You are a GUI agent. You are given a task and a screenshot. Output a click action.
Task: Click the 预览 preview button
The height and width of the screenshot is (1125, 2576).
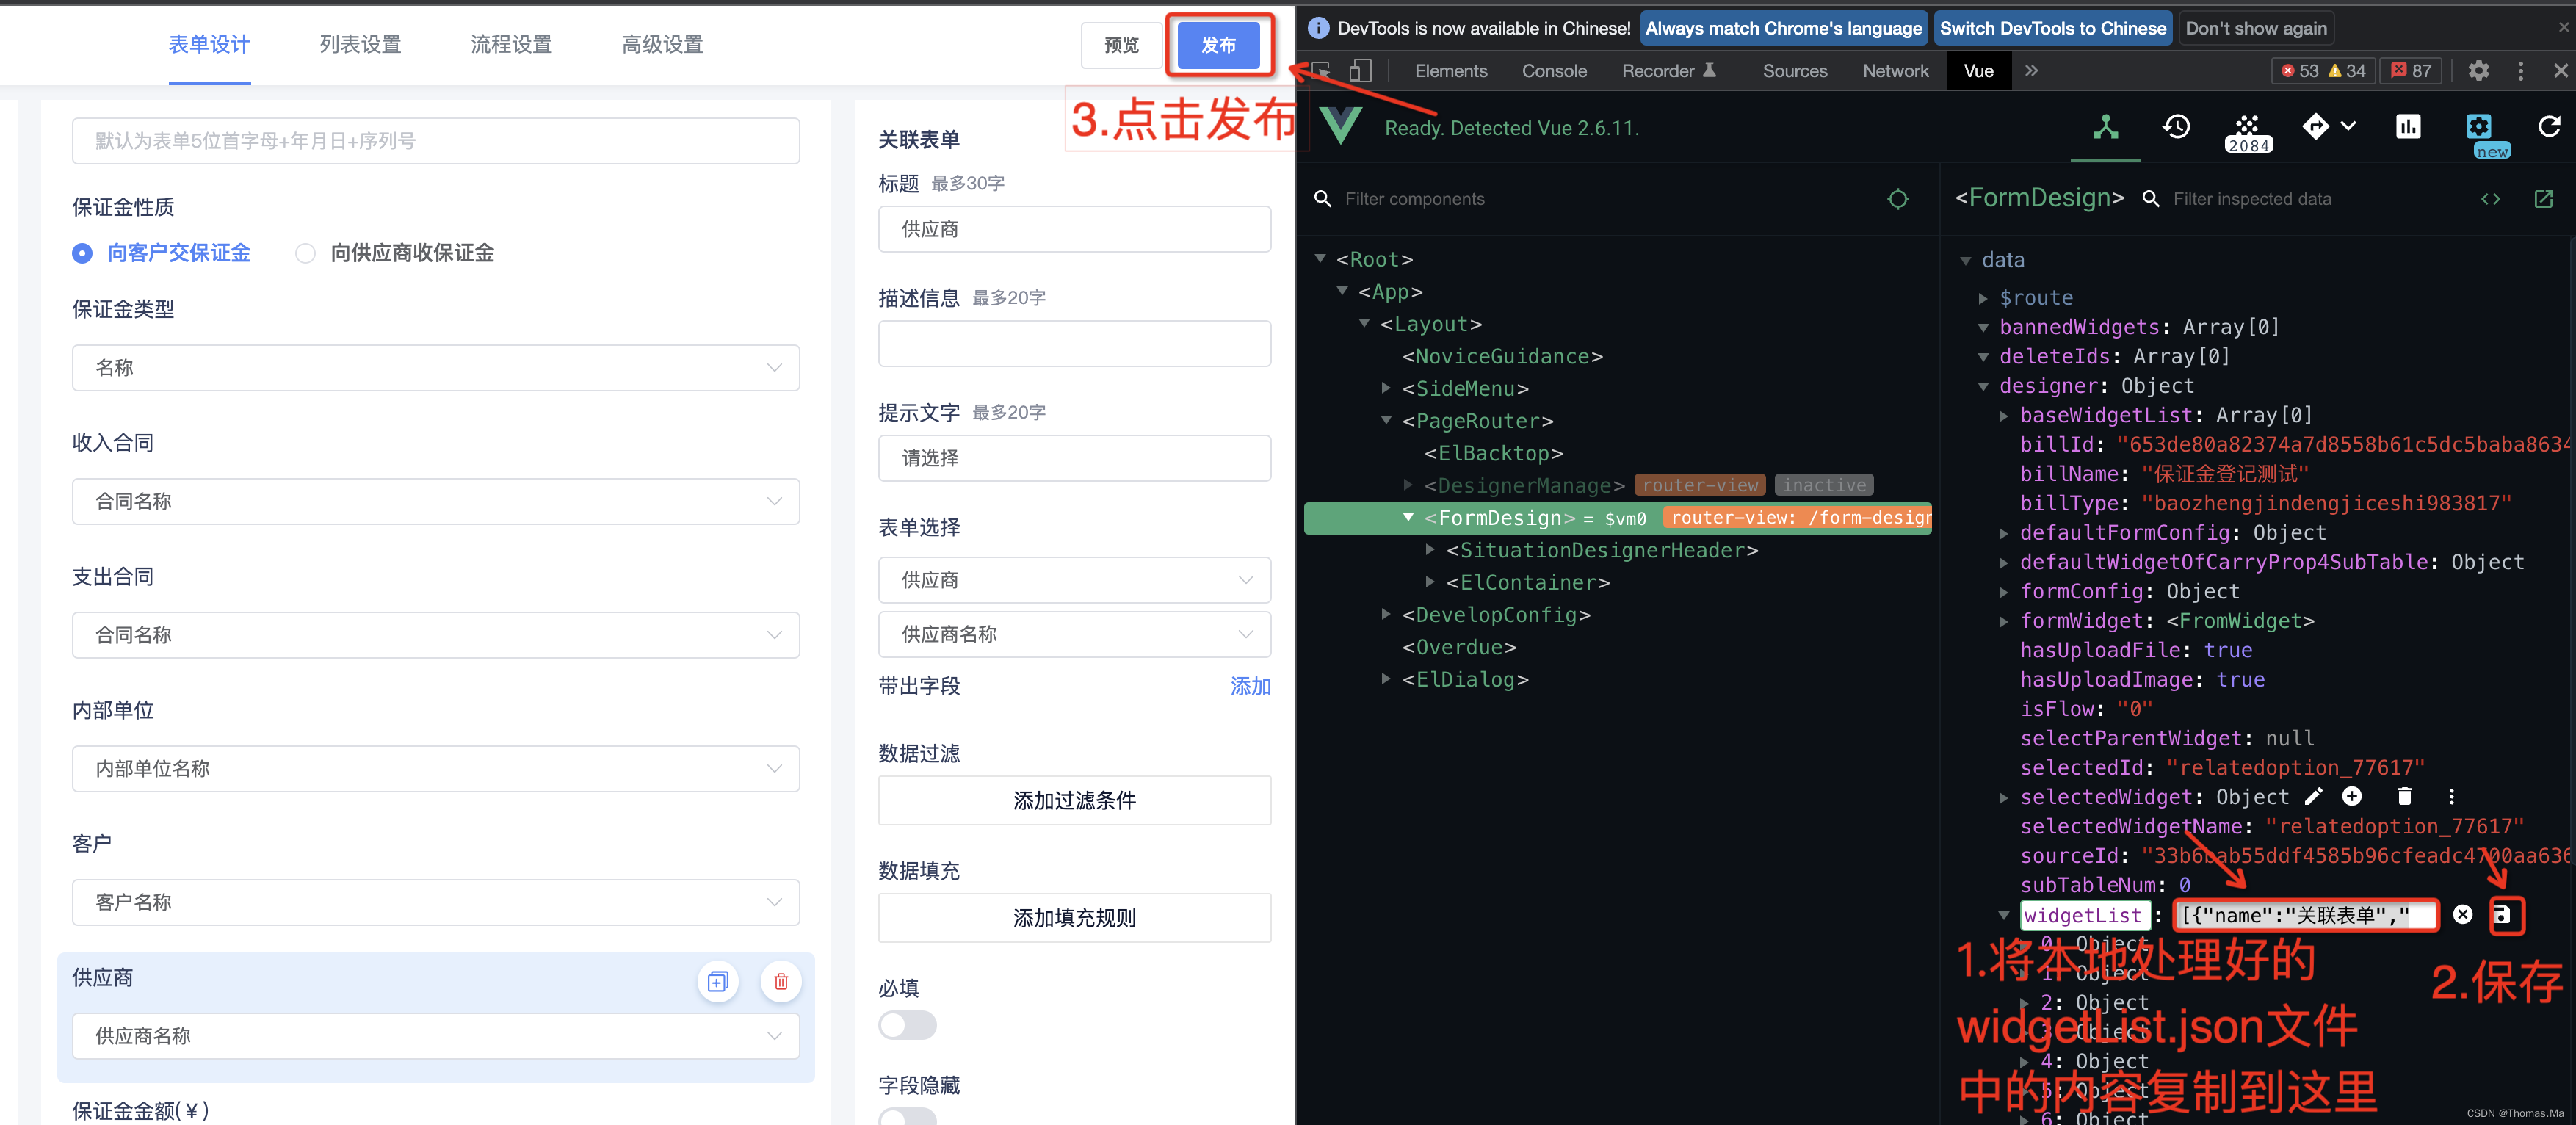(x=1121, y=45)
